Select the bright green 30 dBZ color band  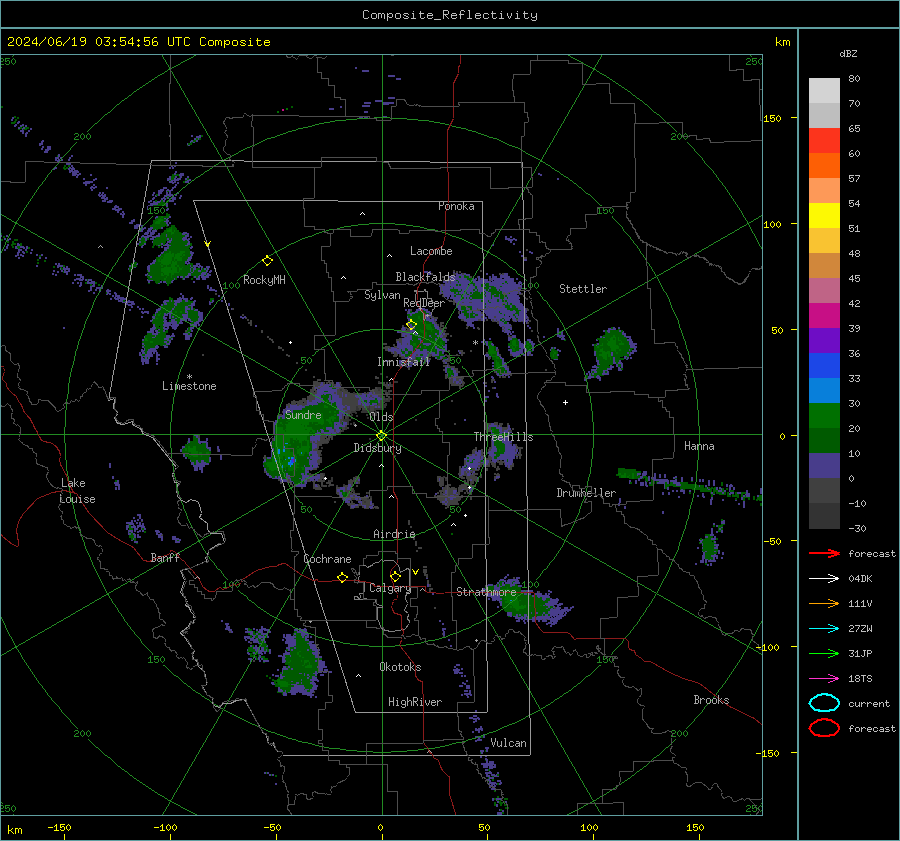coord(824,415)
